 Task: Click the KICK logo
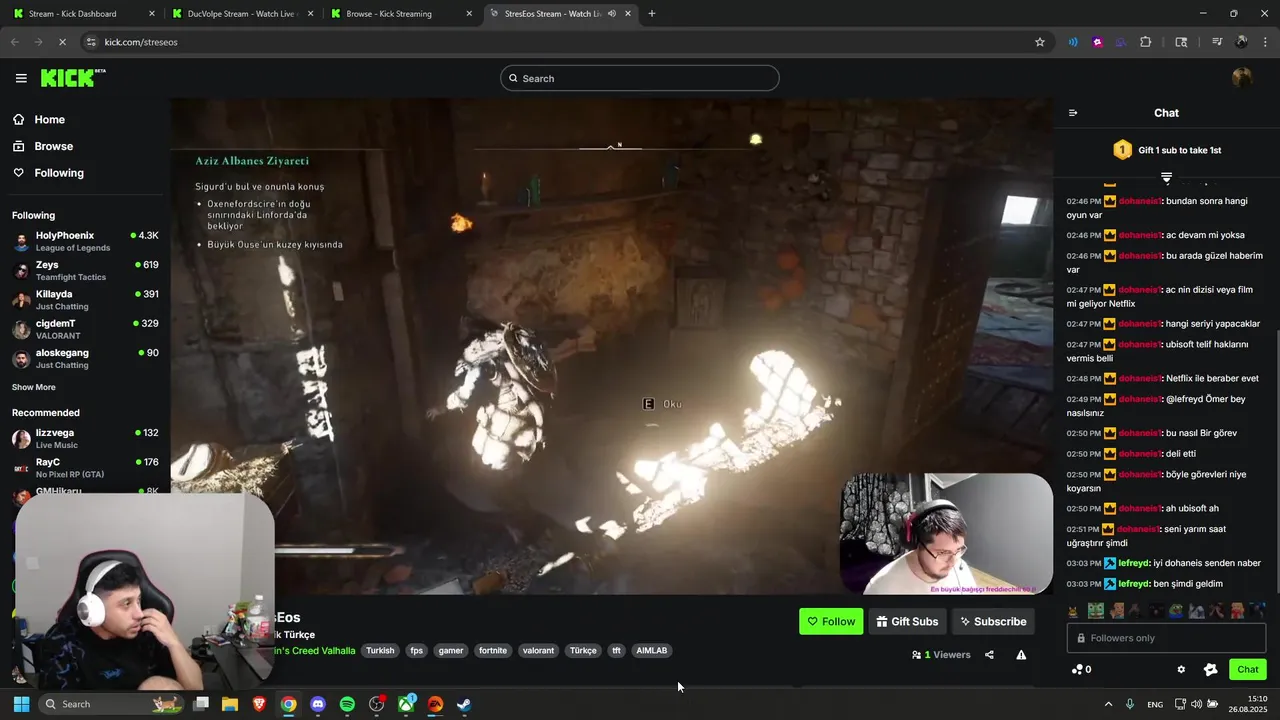(73, 78)
